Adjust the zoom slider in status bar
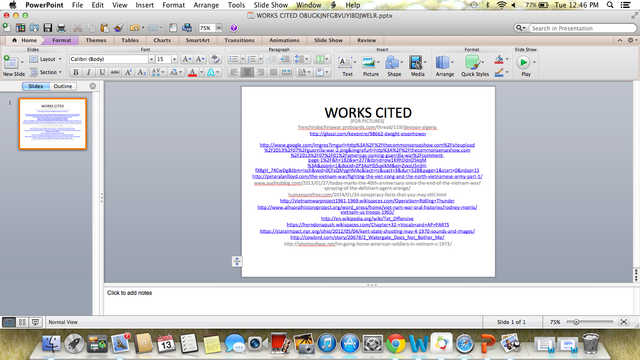The image size is (640, 360). point(576,322)
